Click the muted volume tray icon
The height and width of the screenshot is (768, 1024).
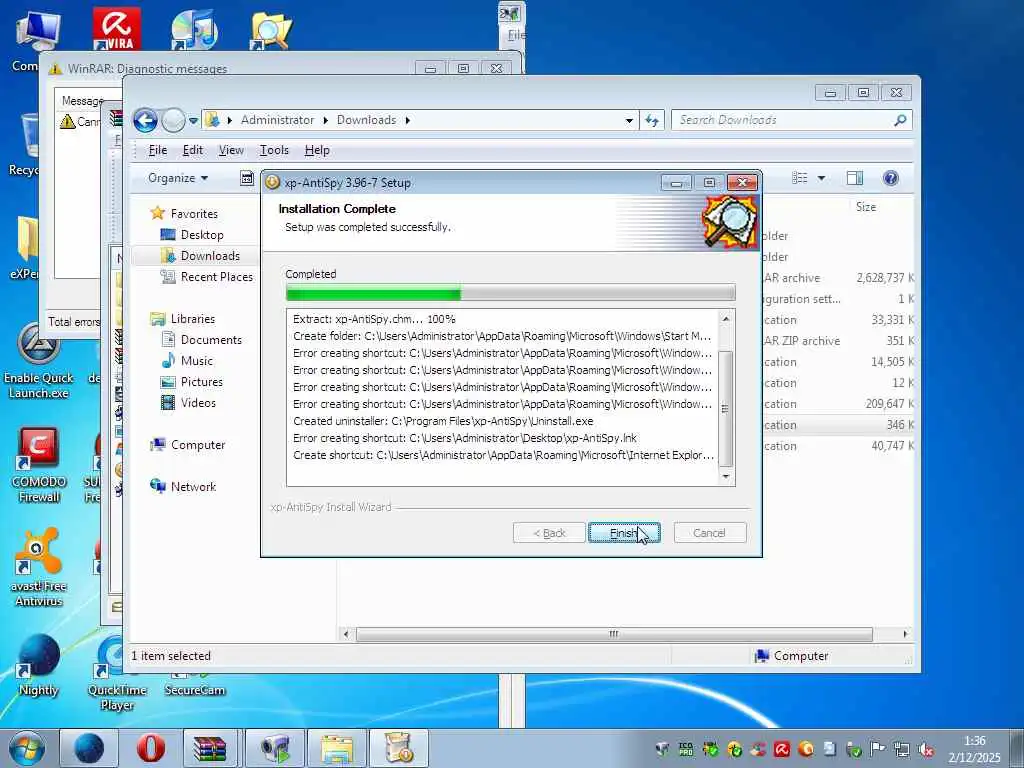(925, 749)
